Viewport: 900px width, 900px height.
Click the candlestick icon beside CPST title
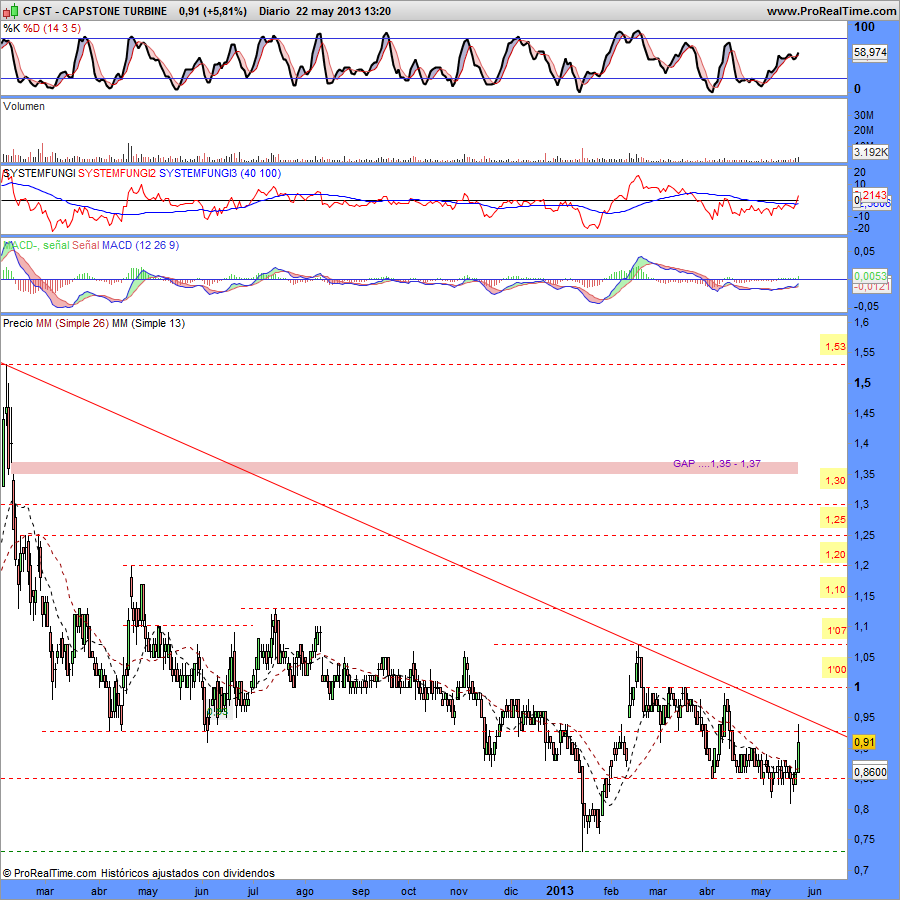pyautogui.click(x=10, y=11)
